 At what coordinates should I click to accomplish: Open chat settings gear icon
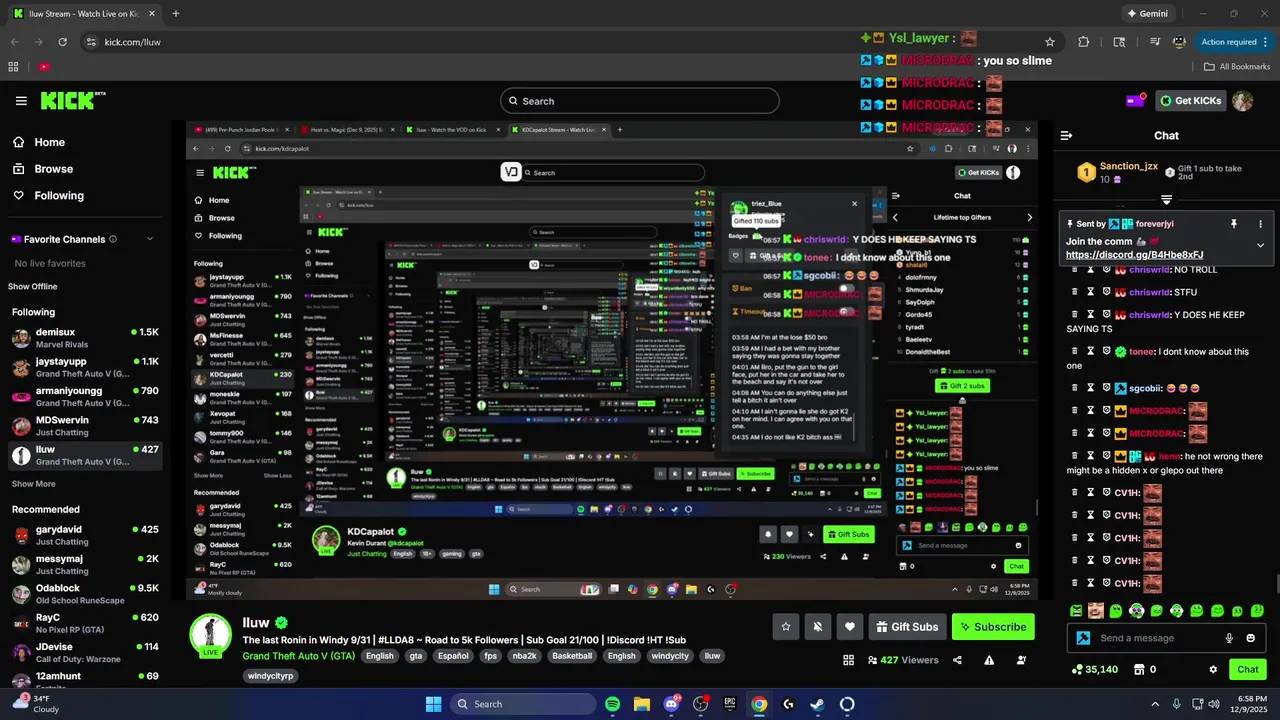coord(1213,670)
